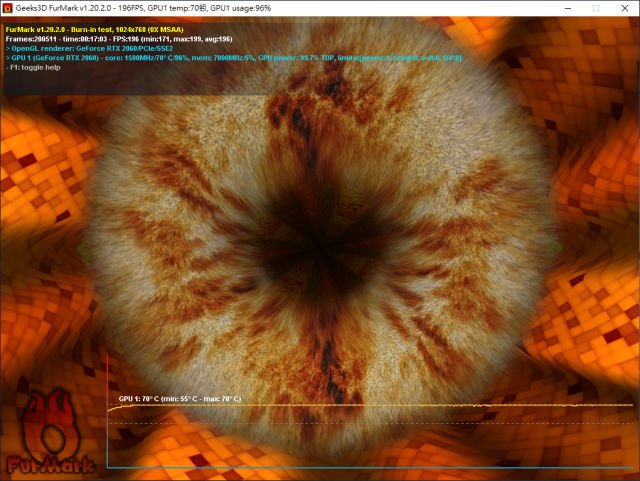640x481 pixels.
Task: Click the 'FurMark v1.20.2.0 - Burn-in test' line
Action: click(x=95, y=29)
